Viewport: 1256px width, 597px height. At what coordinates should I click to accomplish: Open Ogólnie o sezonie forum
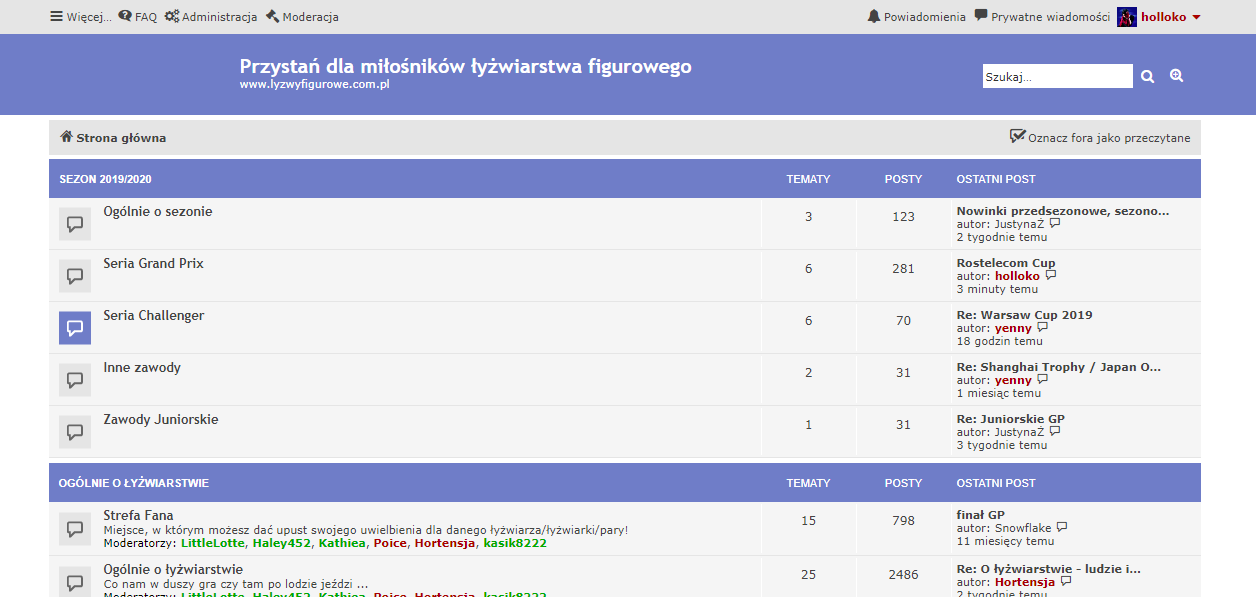(x=158, y=212)
